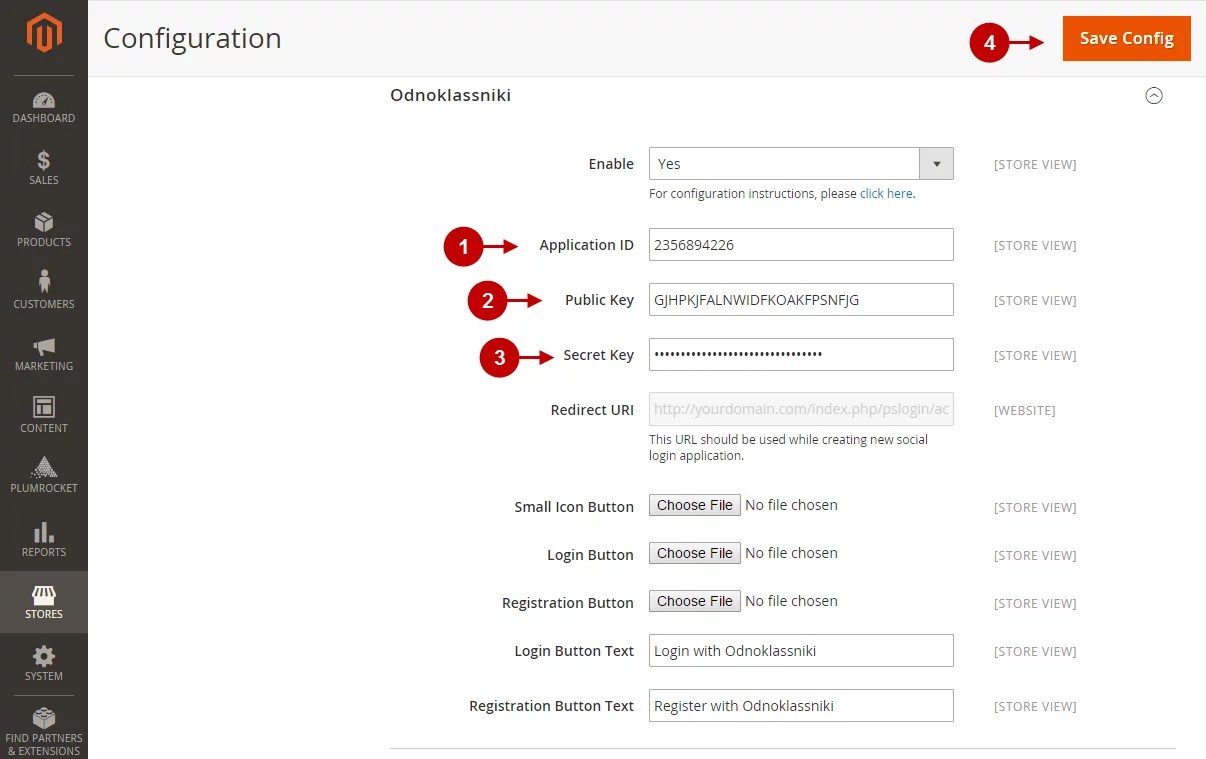
Task: Choose File for Login Button
Action: [x=695, y=554]
